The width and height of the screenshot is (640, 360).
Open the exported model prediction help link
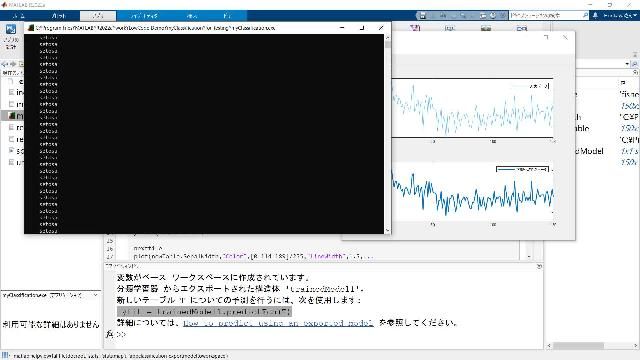(x=278, y=323)
